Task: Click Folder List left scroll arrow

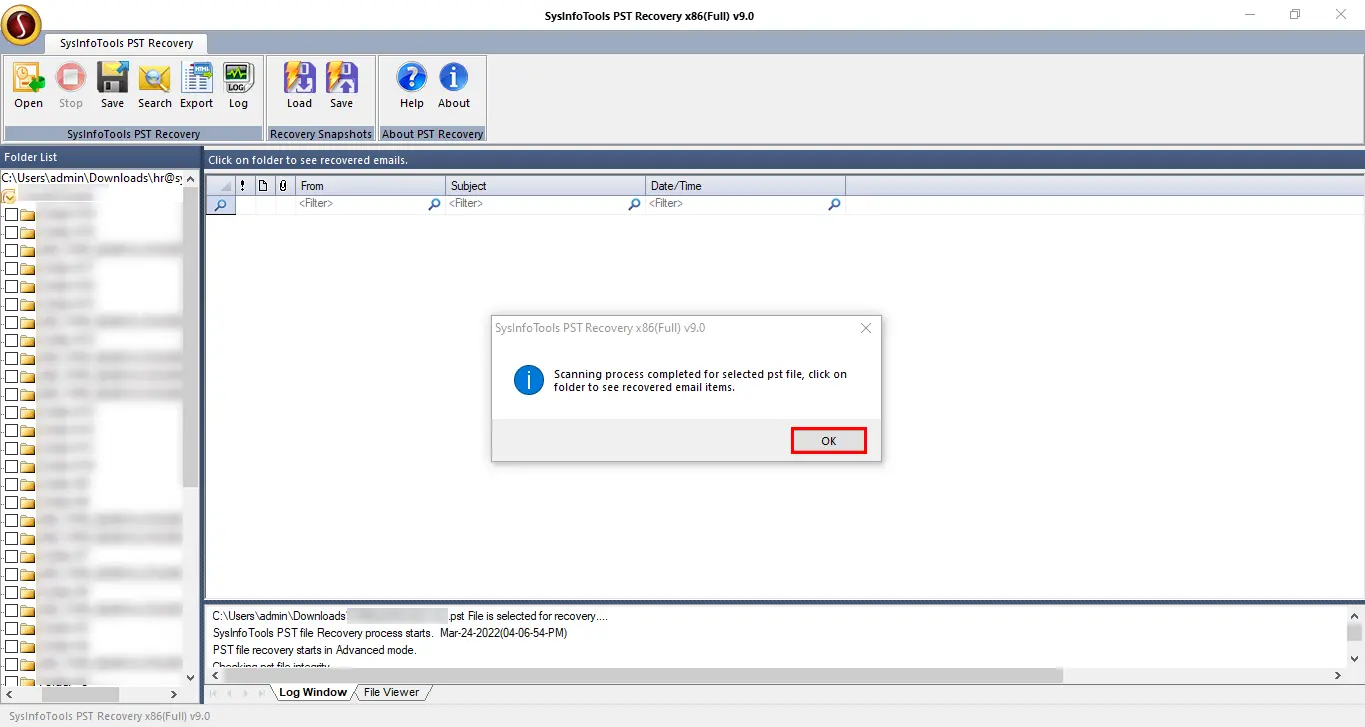Action: pos(8,694)
